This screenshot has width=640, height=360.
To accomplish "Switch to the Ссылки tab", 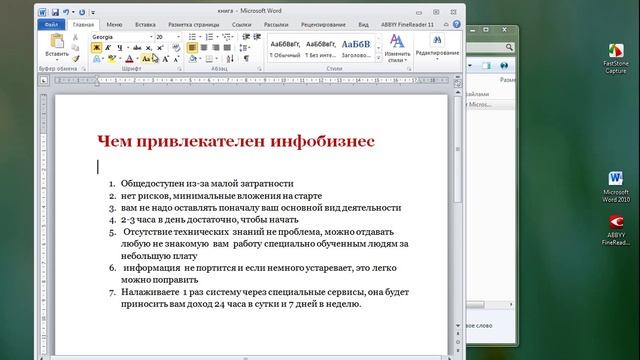I will [x=241, y=24].
